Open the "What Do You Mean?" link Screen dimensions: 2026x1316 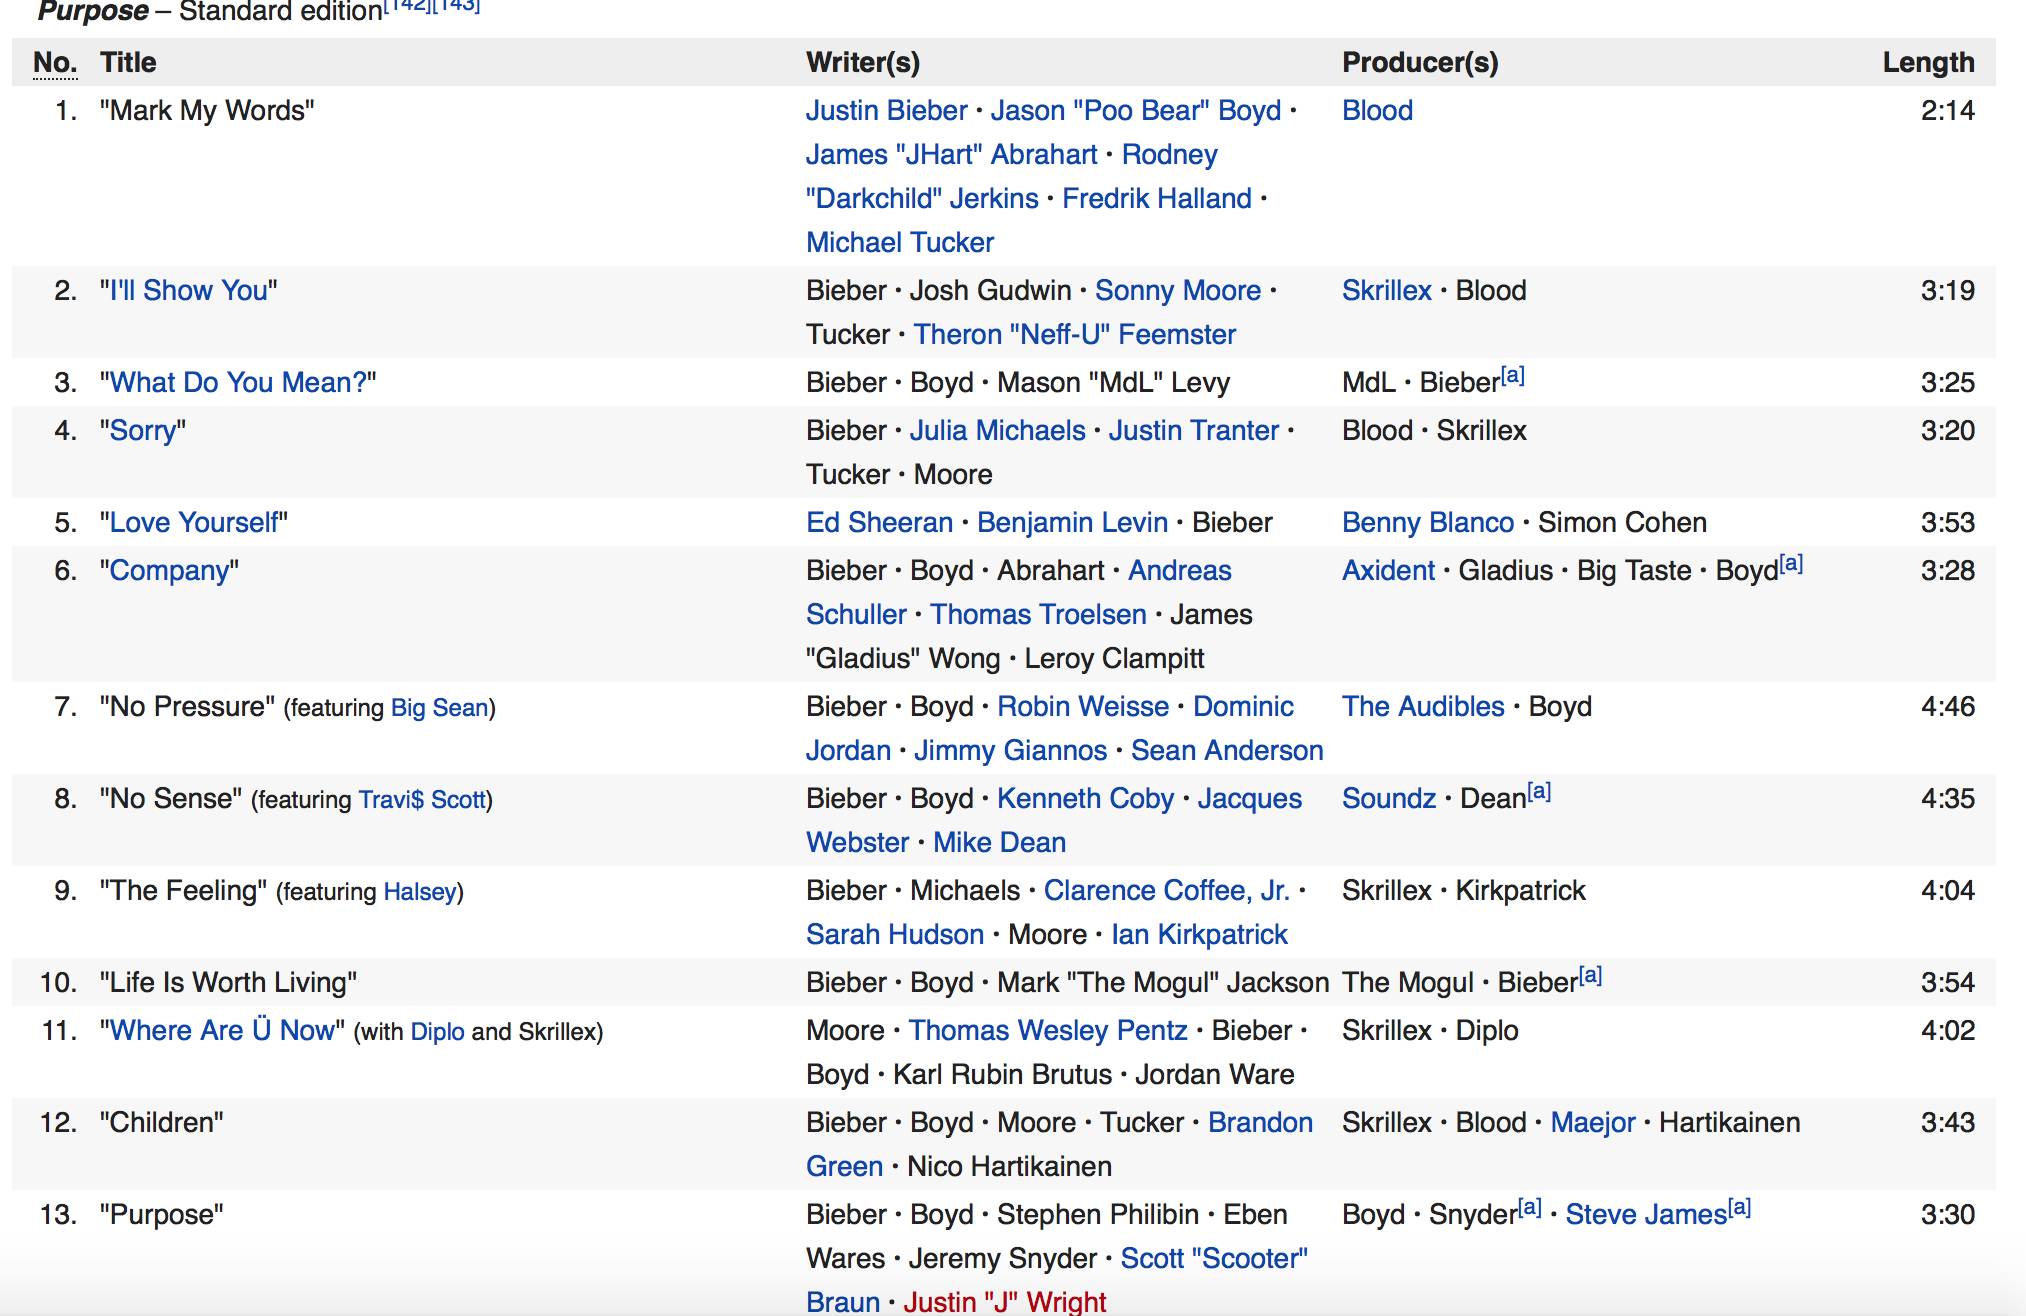click(x=238, y=383)
